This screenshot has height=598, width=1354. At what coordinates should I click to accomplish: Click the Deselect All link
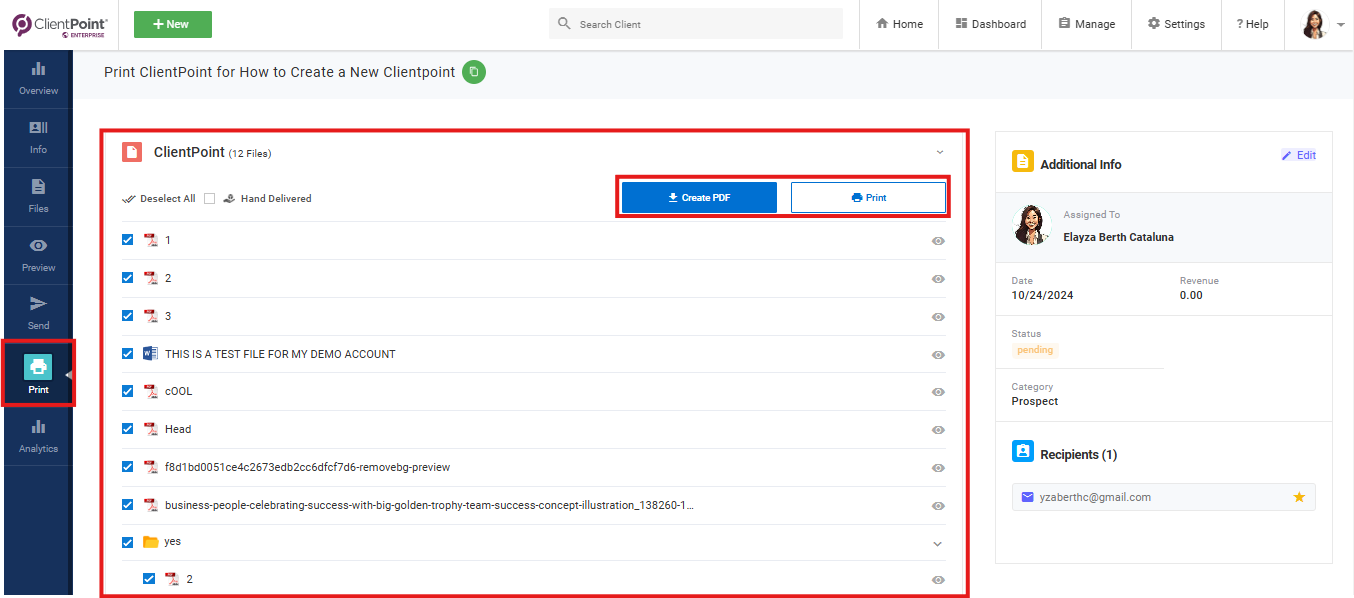(167, 199)
